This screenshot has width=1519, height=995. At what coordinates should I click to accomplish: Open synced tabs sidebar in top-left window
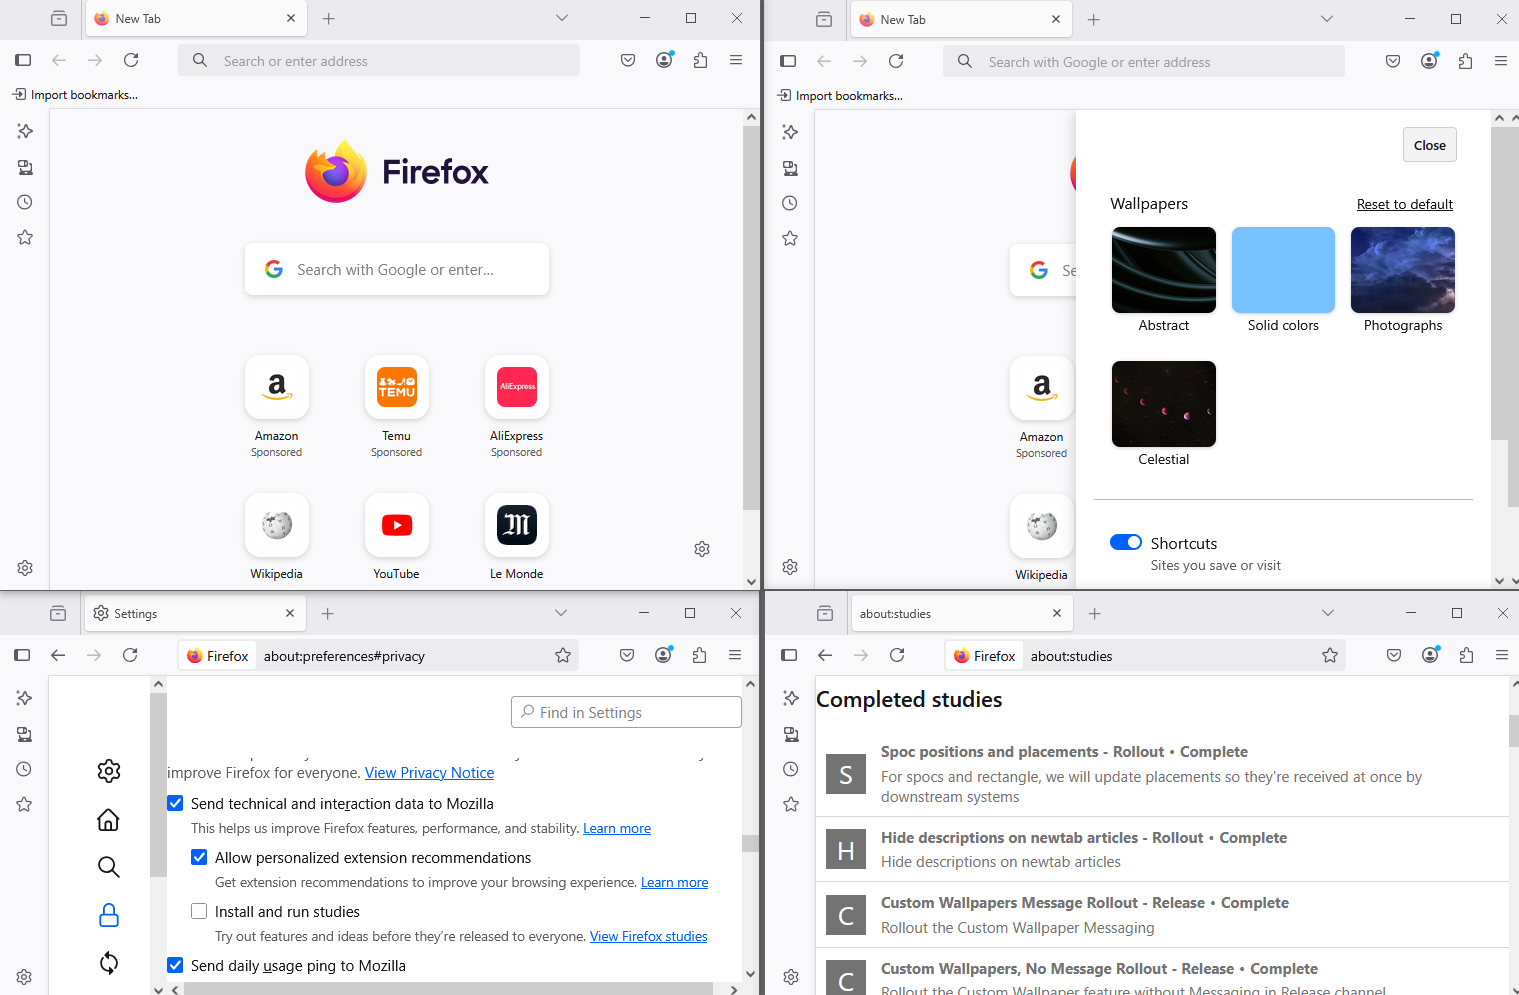click(x=25, y=167)
